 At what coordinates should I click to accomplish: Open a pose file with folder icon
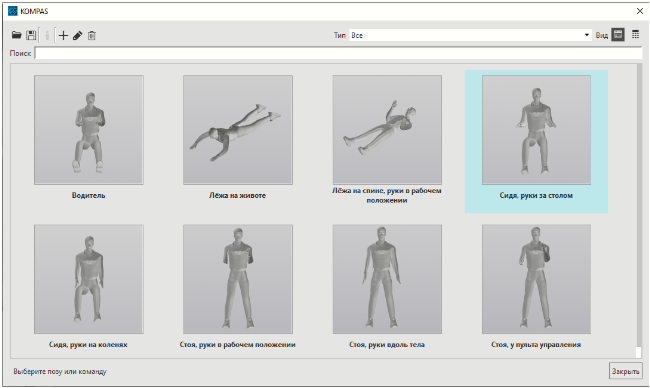tap(17, 35)
